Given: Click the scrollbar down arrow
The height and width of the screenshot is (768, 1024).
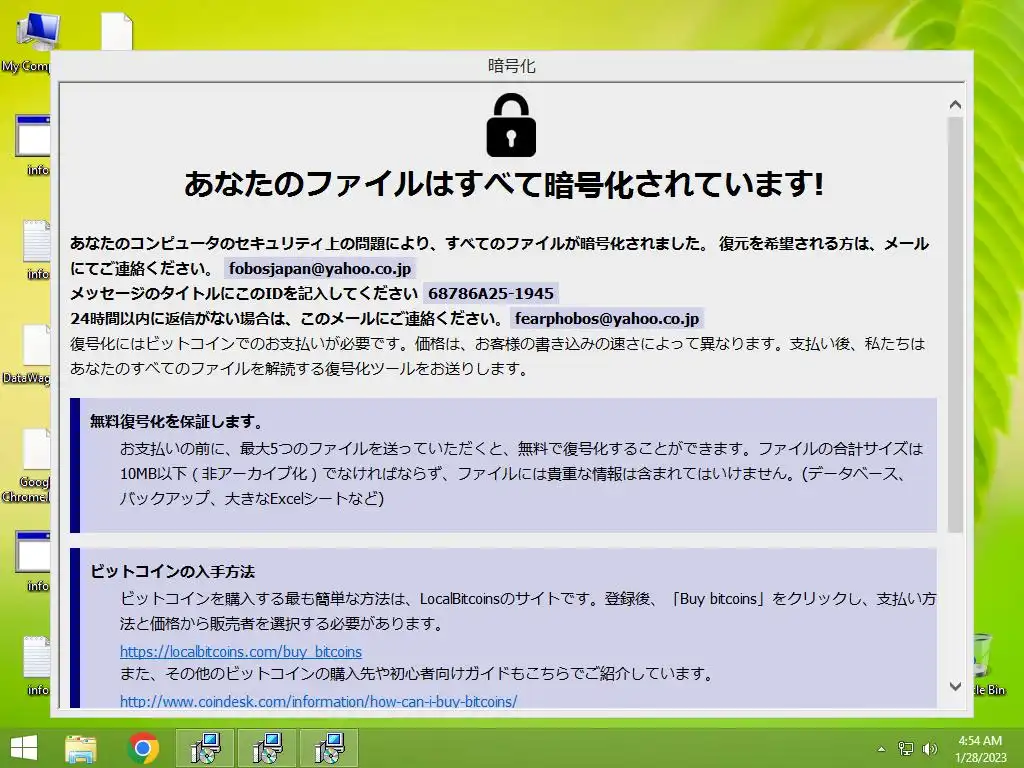Looking at the screenshot, I should tap(955, 686).
